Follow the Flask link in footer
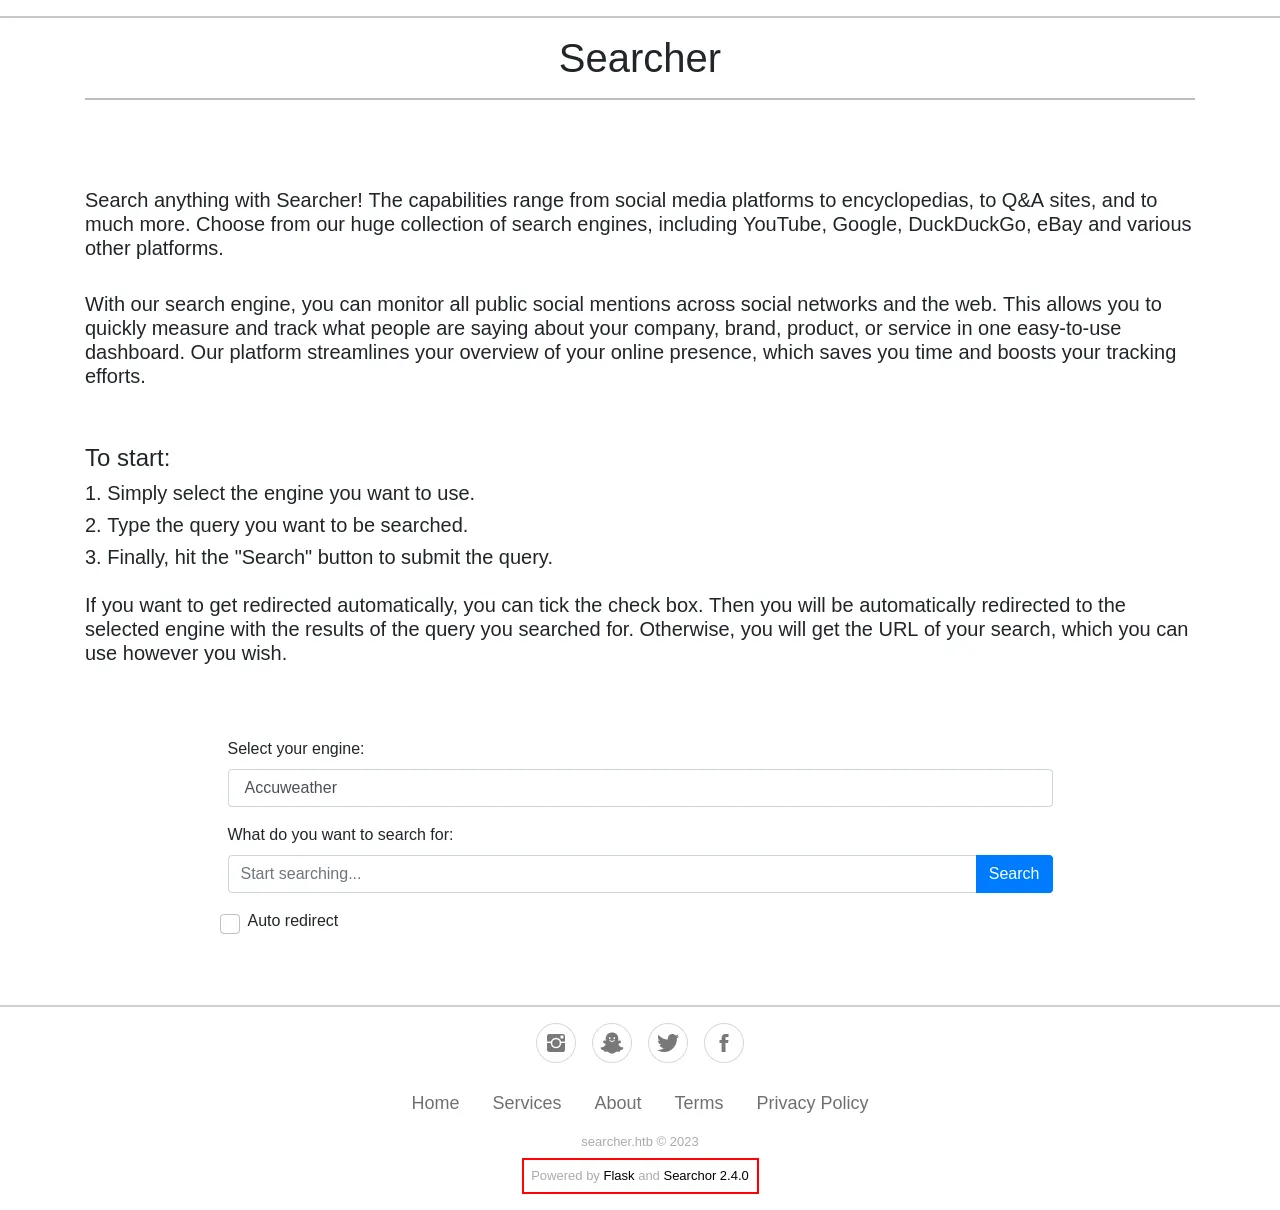Screen dimensions: 1280x1210 619,1176
